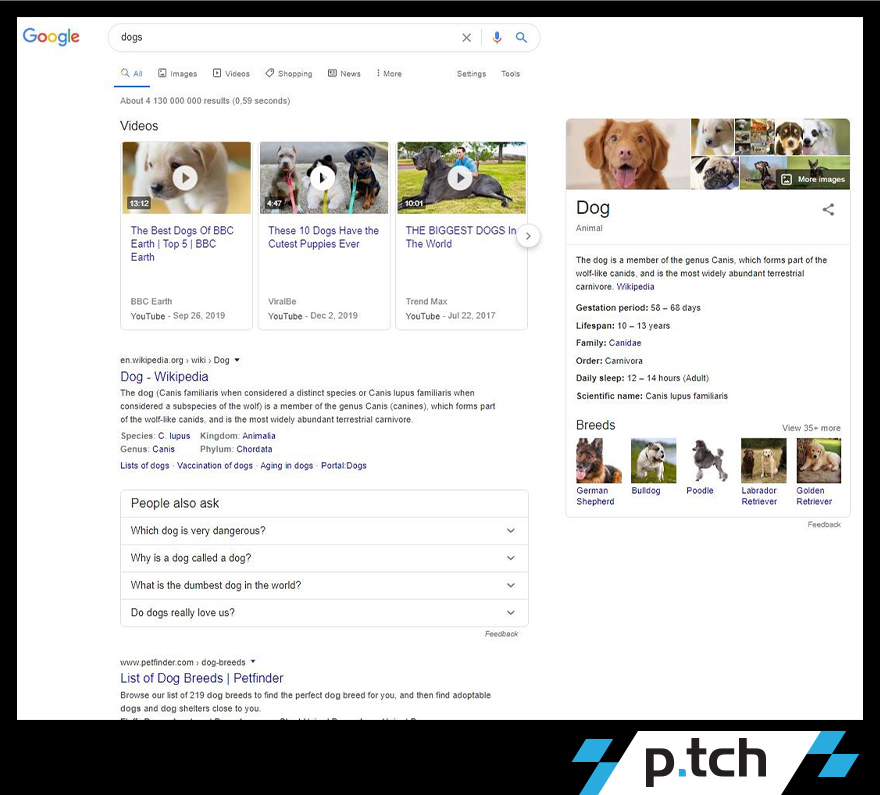The width and height of the screenshot is (880, 795).
Task: Clear the search box with X icon
Action: [x=466, y=38]
